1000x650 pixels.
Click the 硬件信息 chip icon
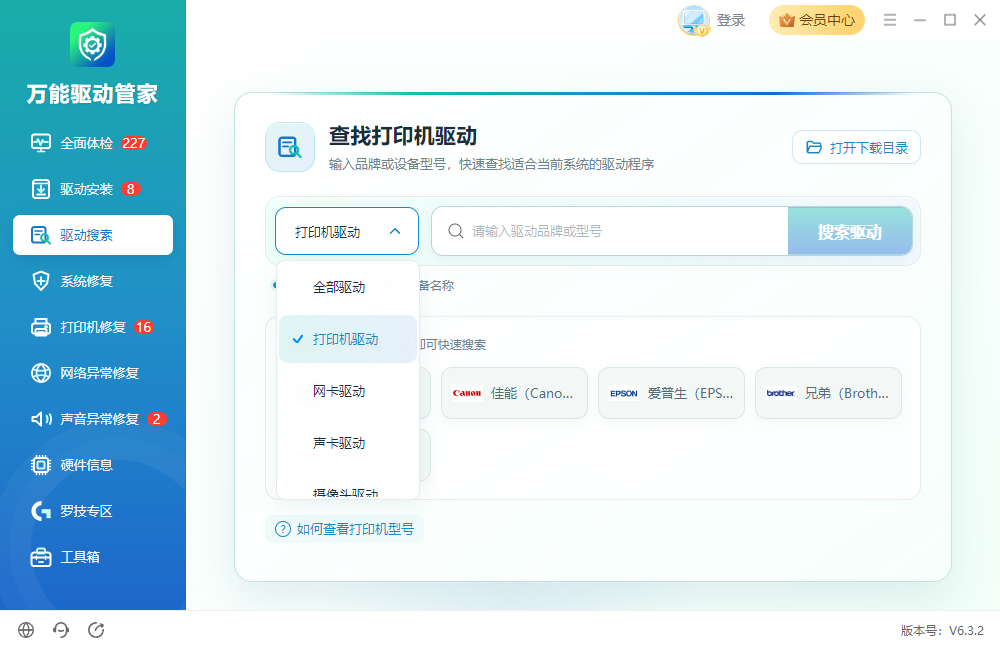coord(41,464)
